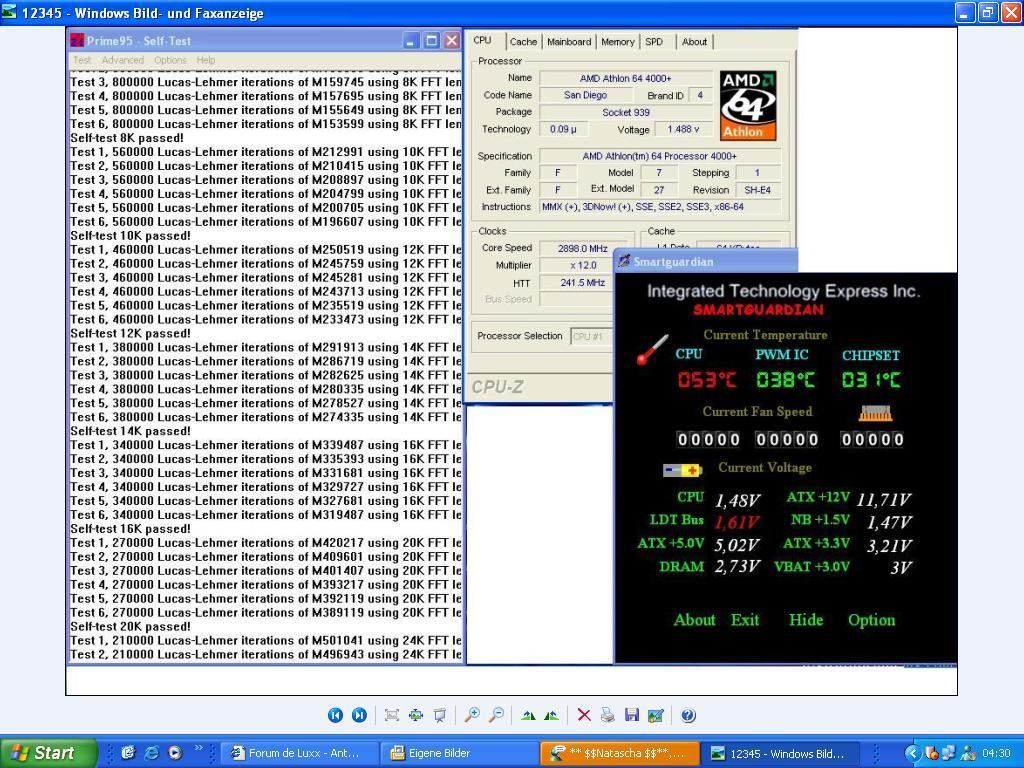This screenshot has width=1024, height=768.
Task: Expand hidden Quick Launch items chevron
Action: (x=199, y=748)
